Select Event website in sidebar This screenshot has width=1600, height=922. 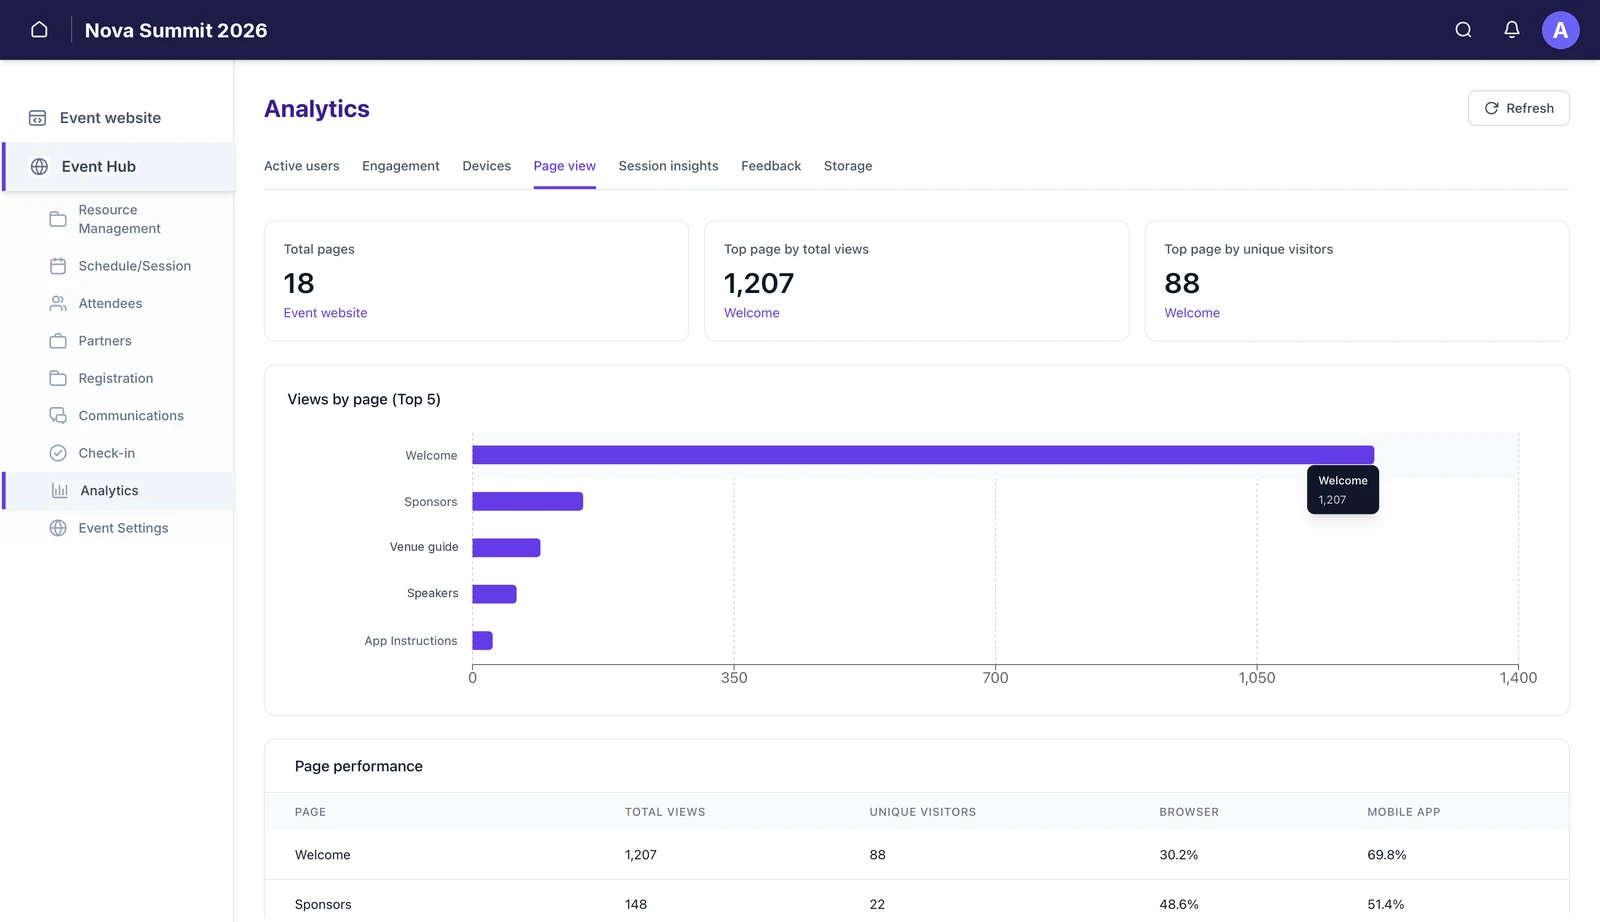(110, 118)
